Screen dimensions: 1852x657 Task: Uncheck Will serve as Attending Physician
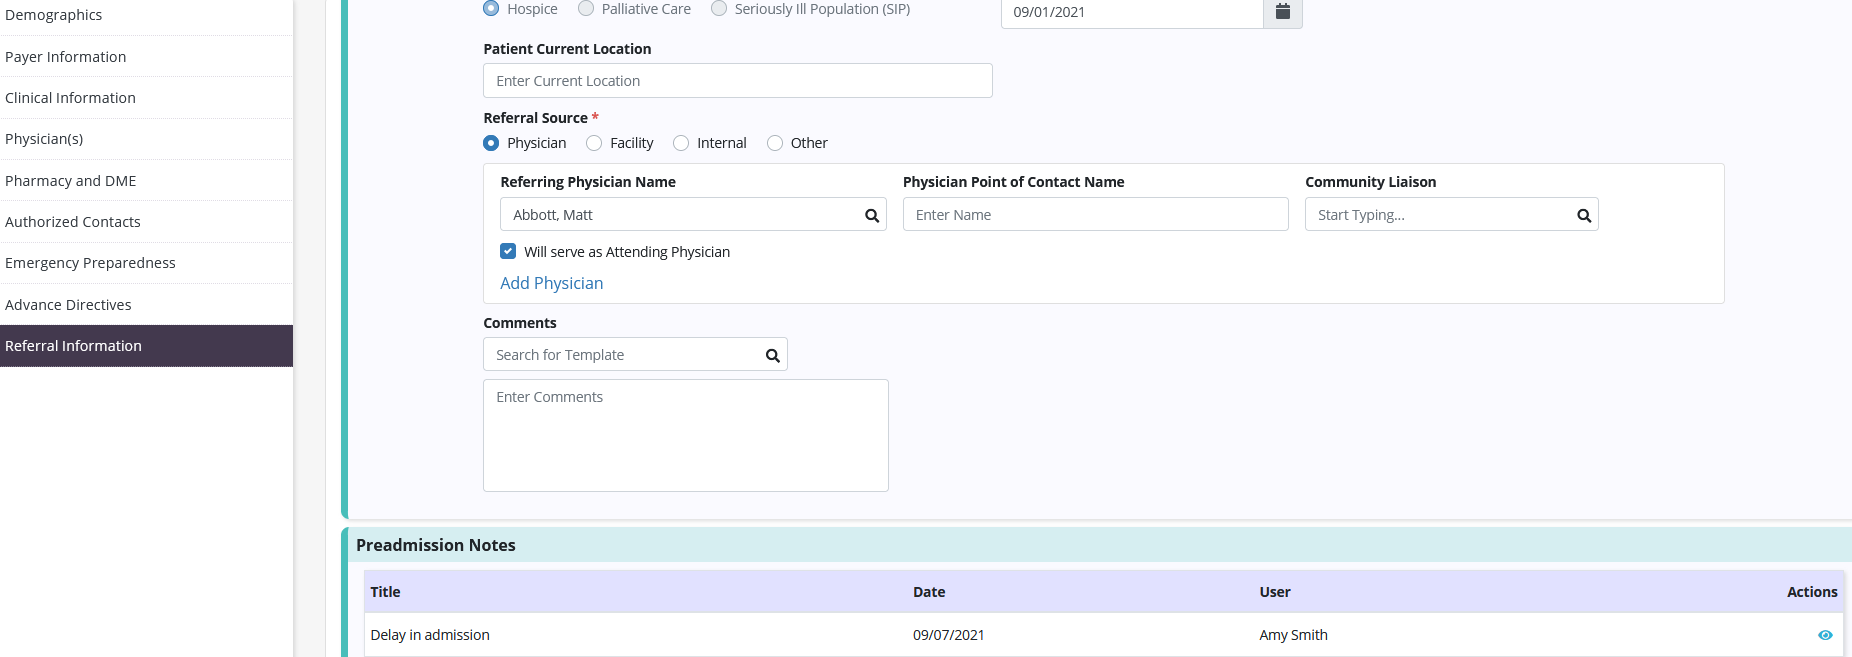pyautogui.click(x=508, y=252)
